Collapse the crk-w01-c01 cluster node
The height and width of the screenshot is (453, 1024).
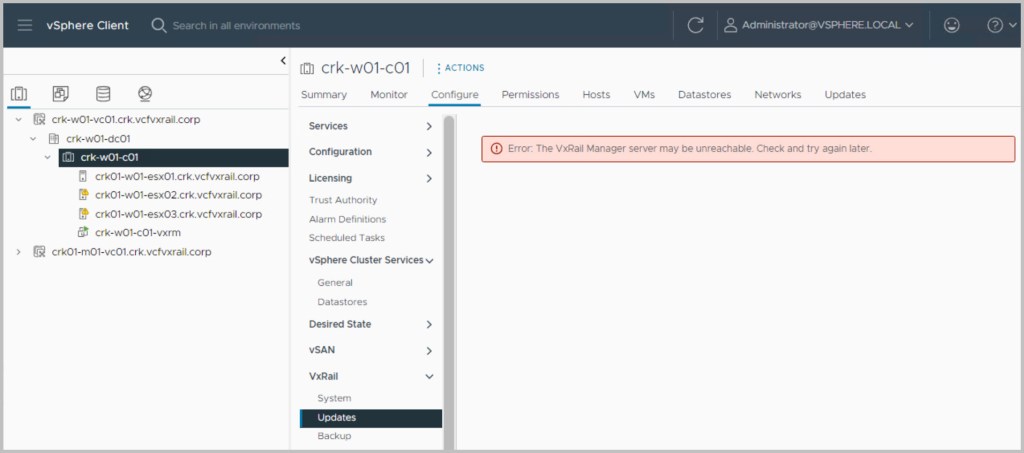(x=48, y=157)
